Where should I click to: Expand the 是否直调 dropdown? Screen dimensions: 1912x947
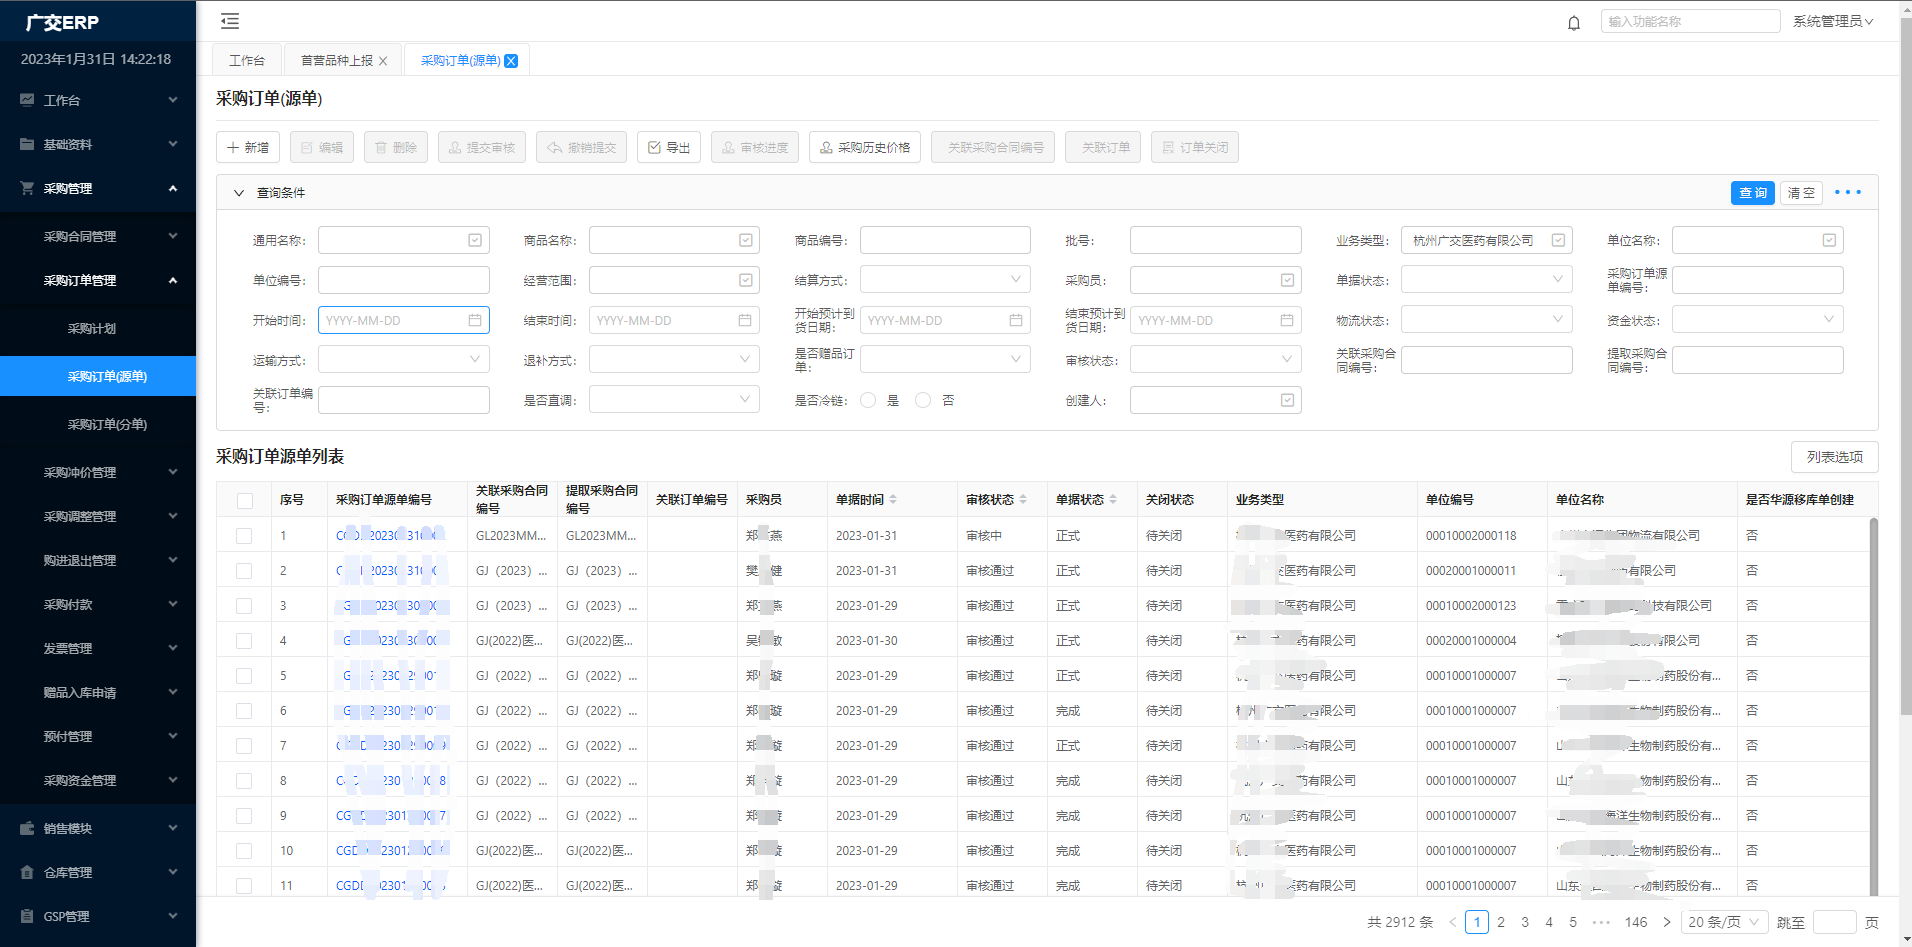click(674, 400)
